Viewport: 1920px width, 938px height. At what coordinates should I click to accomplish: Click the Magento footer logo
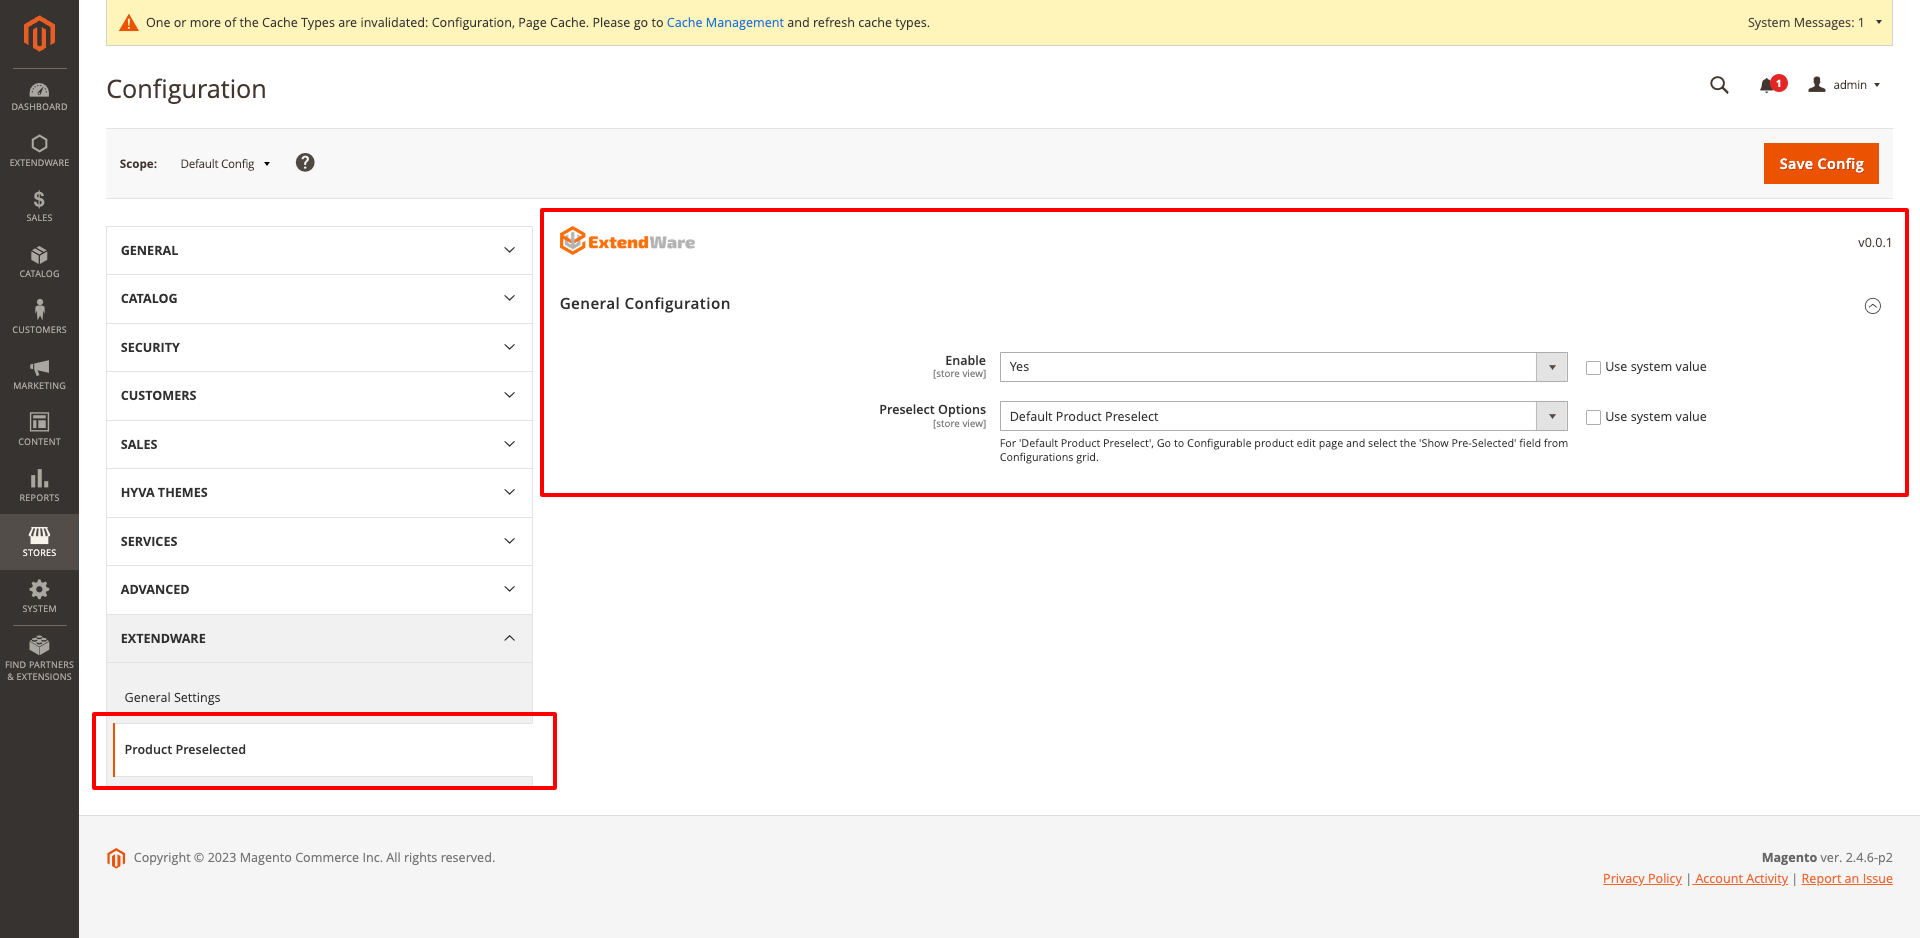(x=116, y=858)
